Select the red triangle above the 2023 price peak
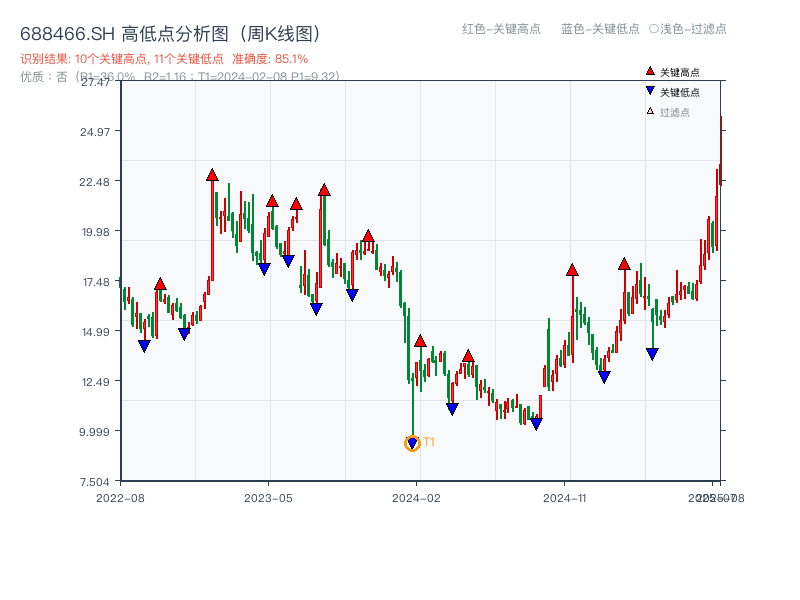Viewport: 800px width, 600px height. pyautogui.click(x=213, y=173)
